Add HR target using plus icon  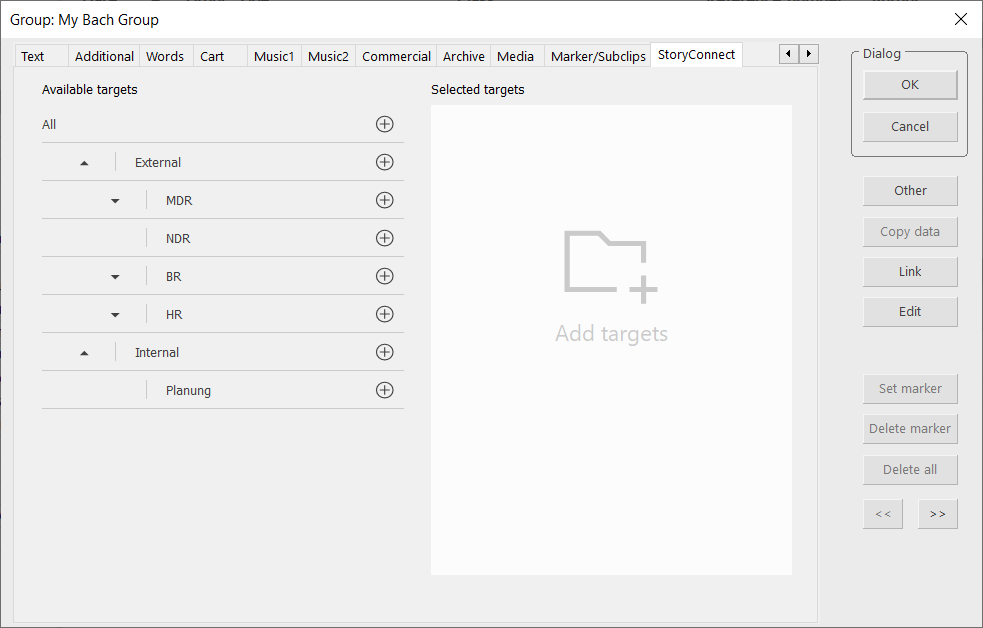coord(384,314)
